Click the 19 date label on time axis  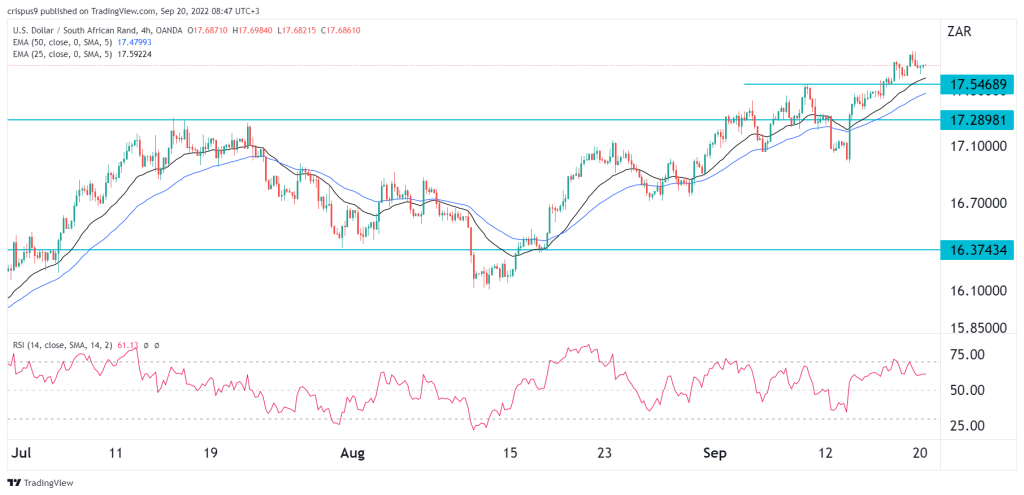click(x=213, y=452)
